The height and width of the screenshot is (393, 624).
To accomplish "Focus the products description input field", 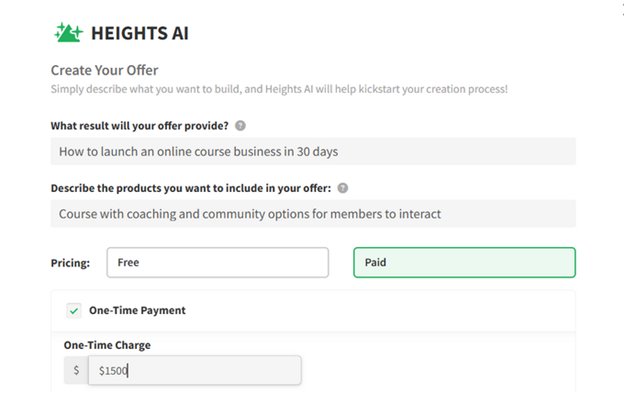I will (x=313, y=214).
